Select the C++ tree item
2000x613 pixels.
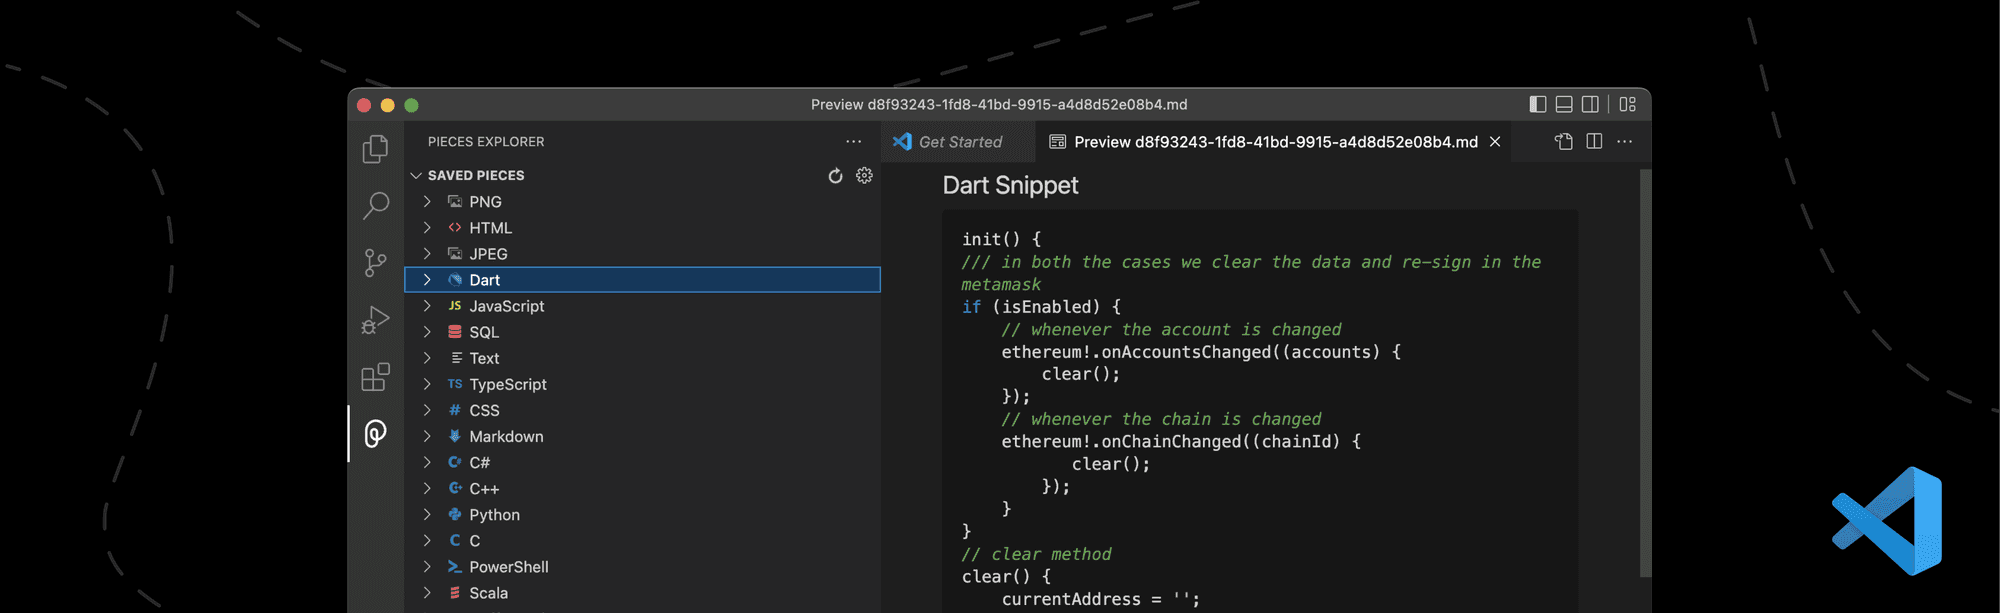tap(642, 489)
